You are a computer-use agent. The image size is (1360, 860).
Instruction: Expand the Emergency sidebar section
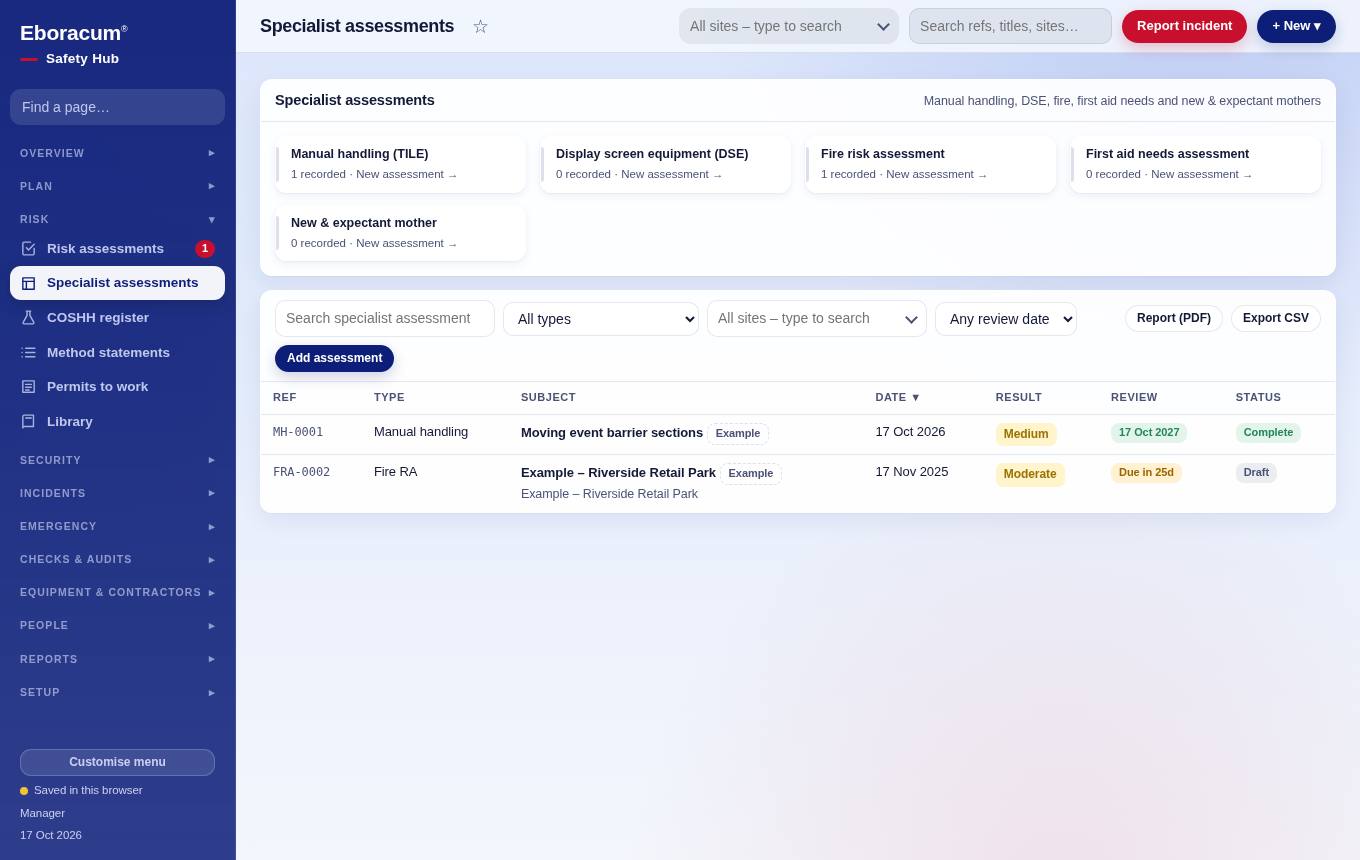pos(117,526)
